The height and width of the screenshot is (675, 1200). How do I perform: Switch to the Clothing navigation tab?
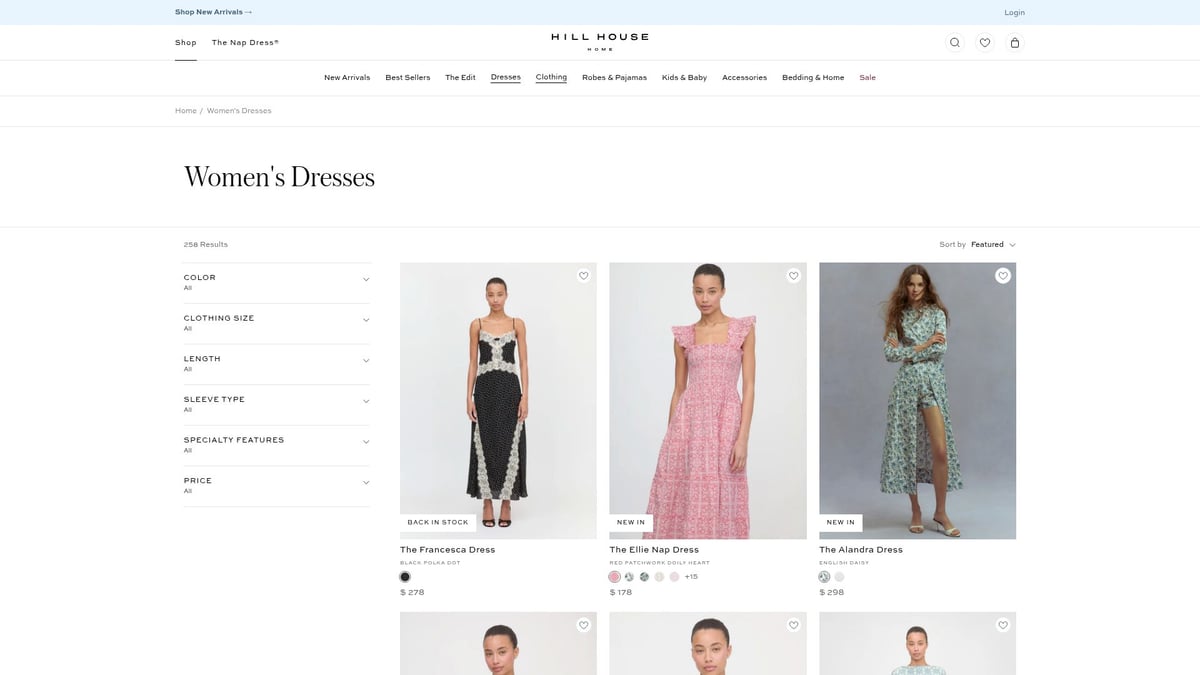(x=550, y=77)
